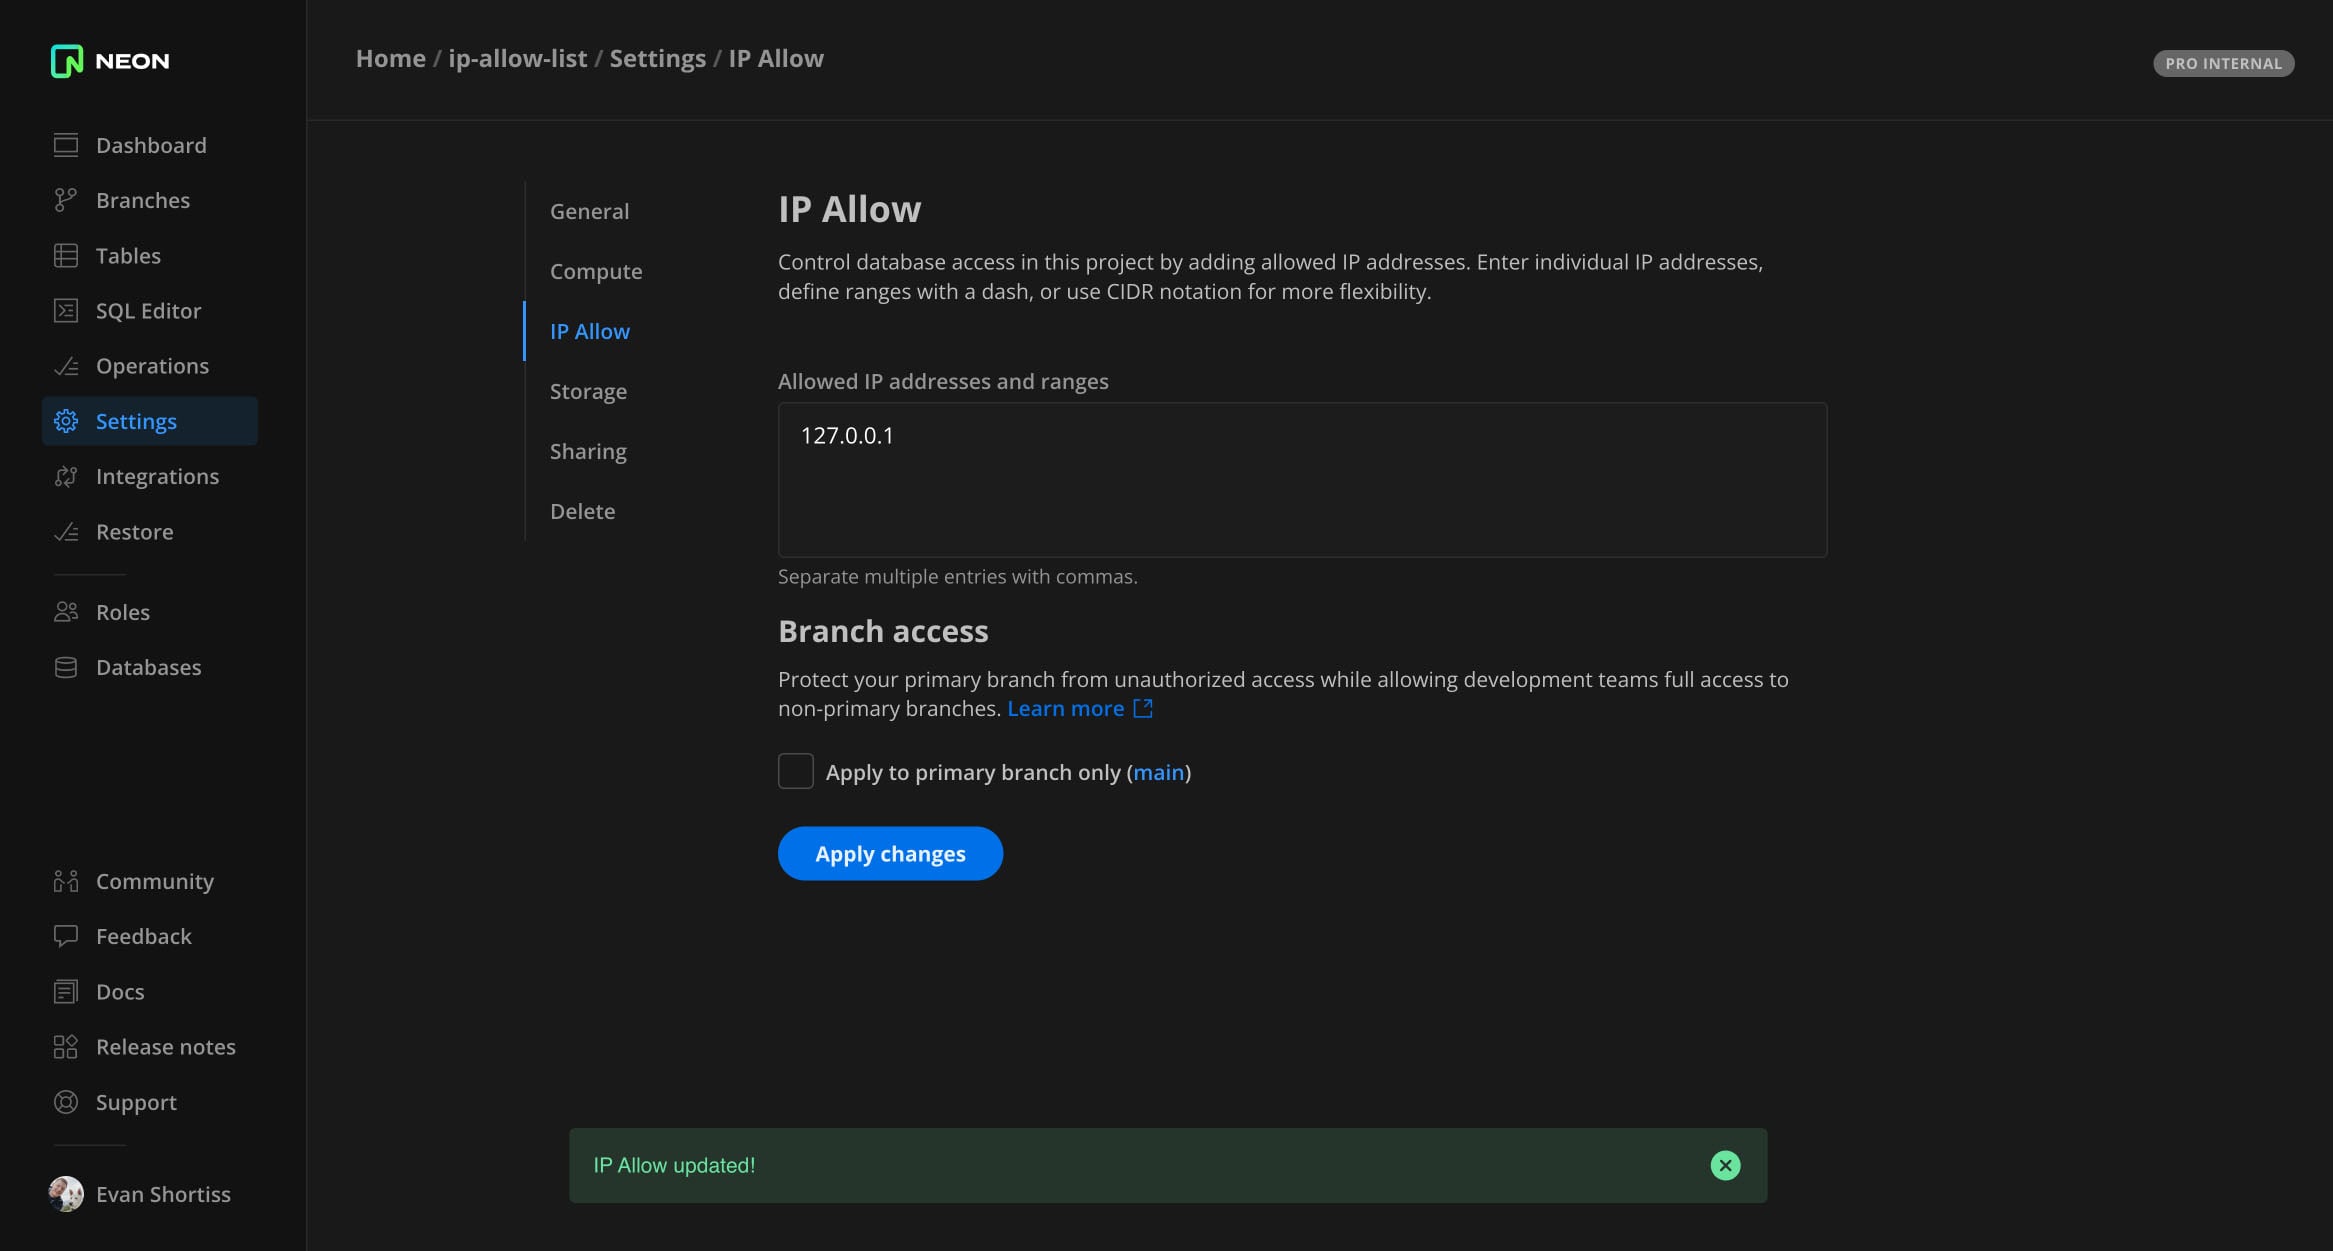Screen dimensions: 2333x1251
Task: Switch to the Compute settings tab
Action: (x=596, y=271)
